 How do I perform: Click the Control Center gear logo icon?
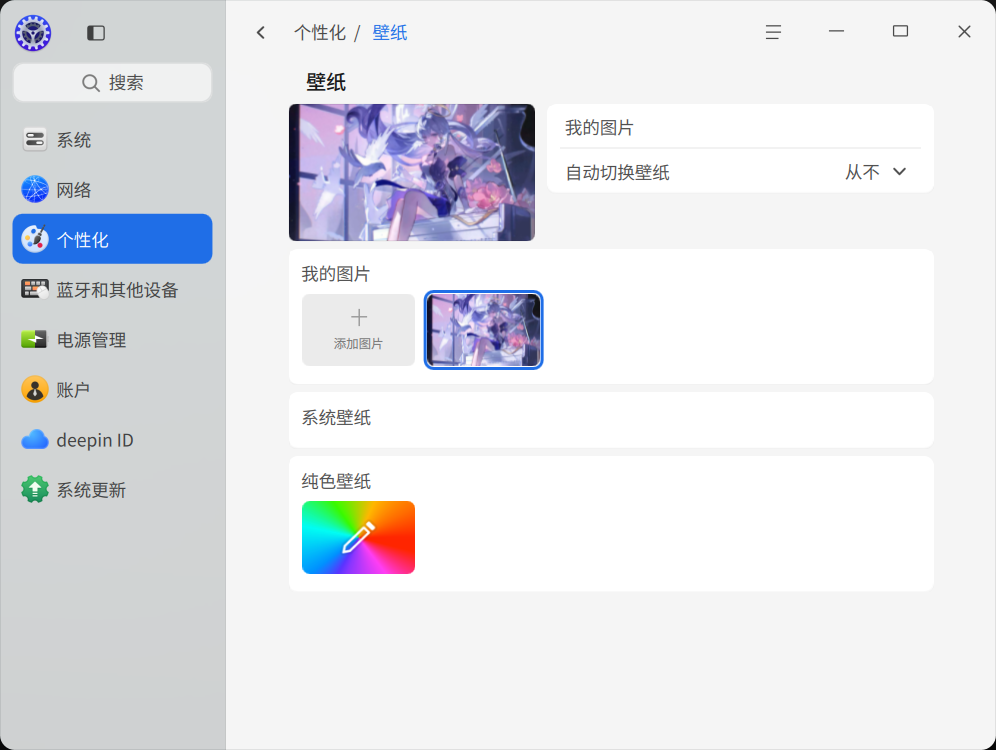(x=33, y=33)
